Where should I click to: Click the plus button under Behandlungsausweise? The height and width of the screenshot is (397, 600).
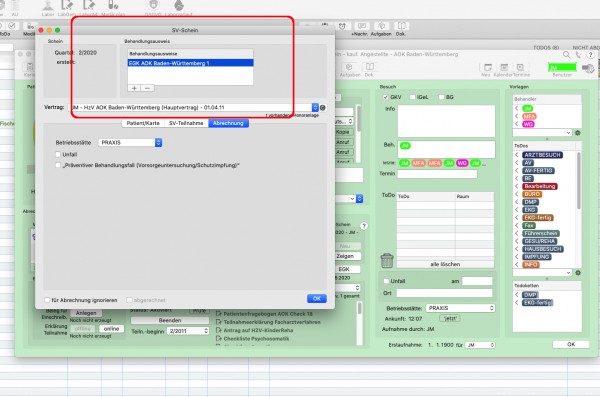click(x=134, y=88)
